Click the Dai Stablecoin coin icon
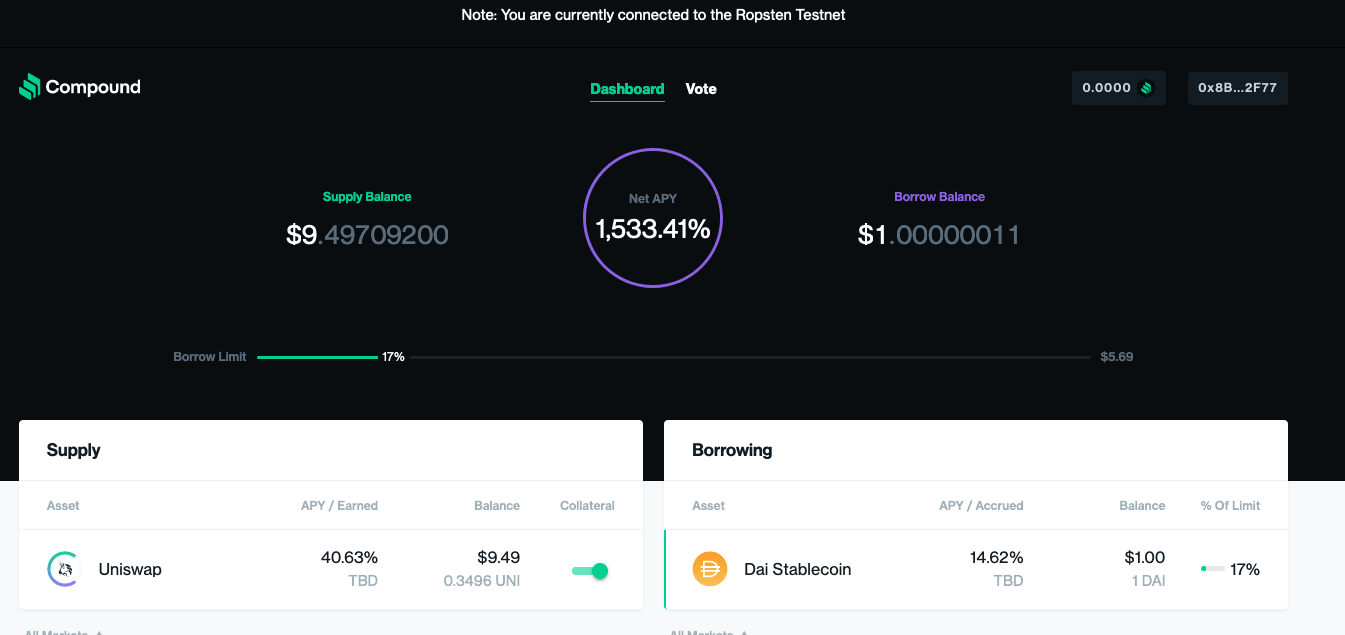The width and height of the screenshot is (1345, 635). [710, 569]
